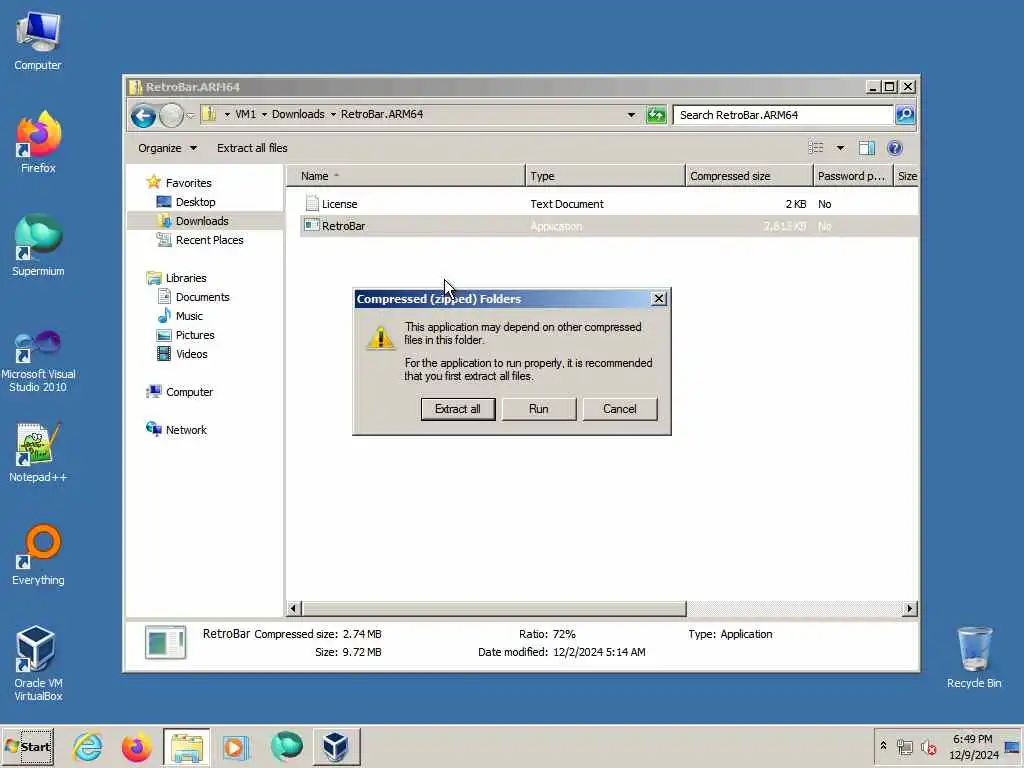Select Libraries in navigation pane
The height and width of the screenshot is (768, 1024).
click(x=185, y=278)
